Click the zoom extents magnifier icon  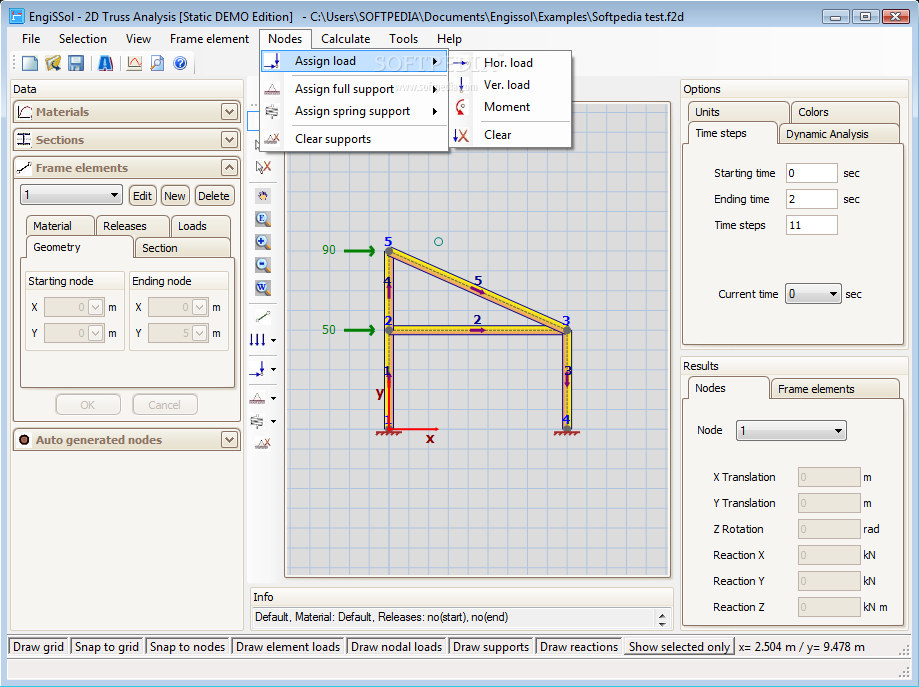point(263,219)
